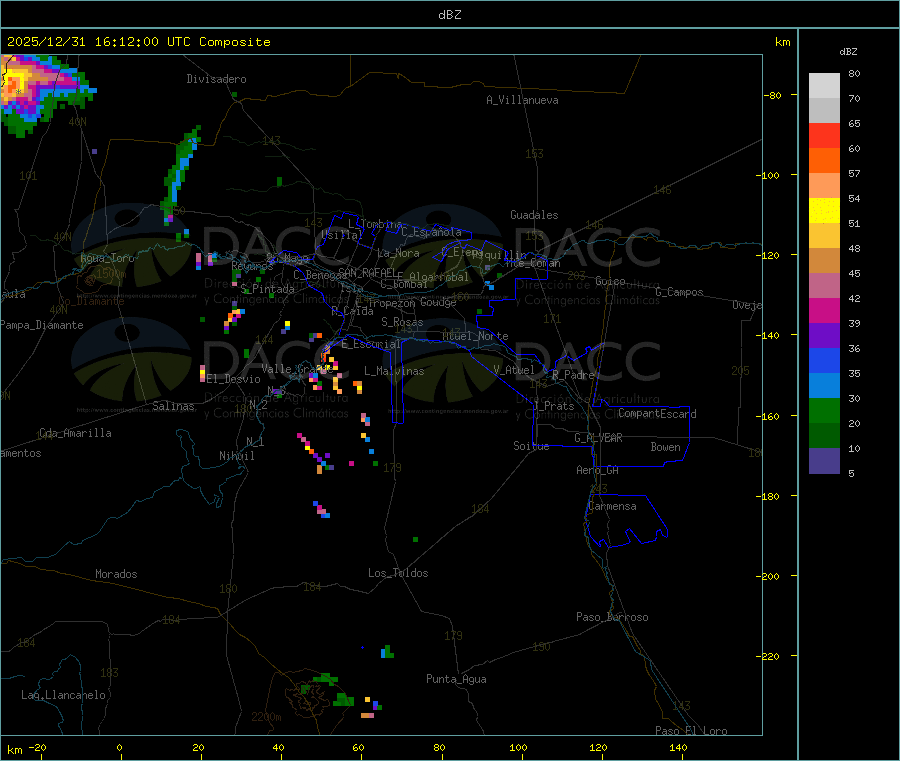This screenshot has width=900, height=761.
Task: Click the Agua_Toro map label
Action: pos(107,258)
